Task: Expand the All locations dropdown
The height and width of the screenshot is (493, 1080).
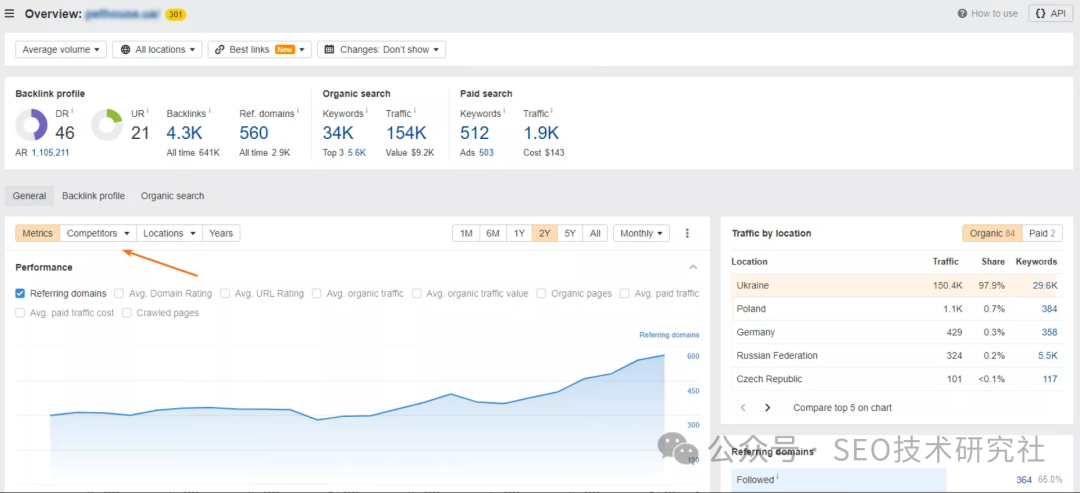Action: coord(157,49)
